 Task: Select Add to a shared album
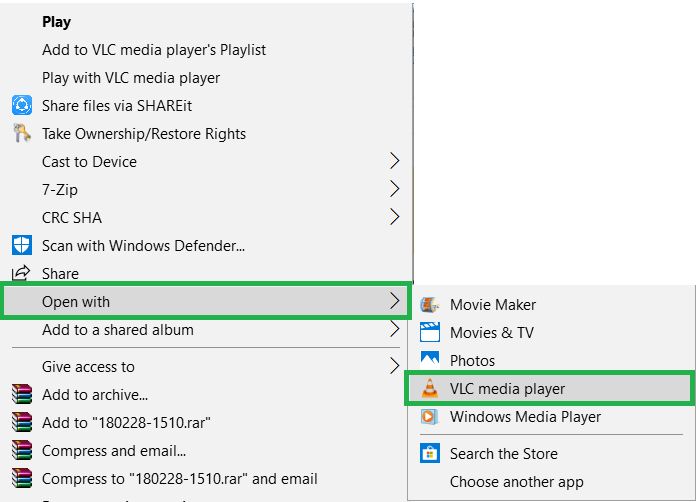118,330
